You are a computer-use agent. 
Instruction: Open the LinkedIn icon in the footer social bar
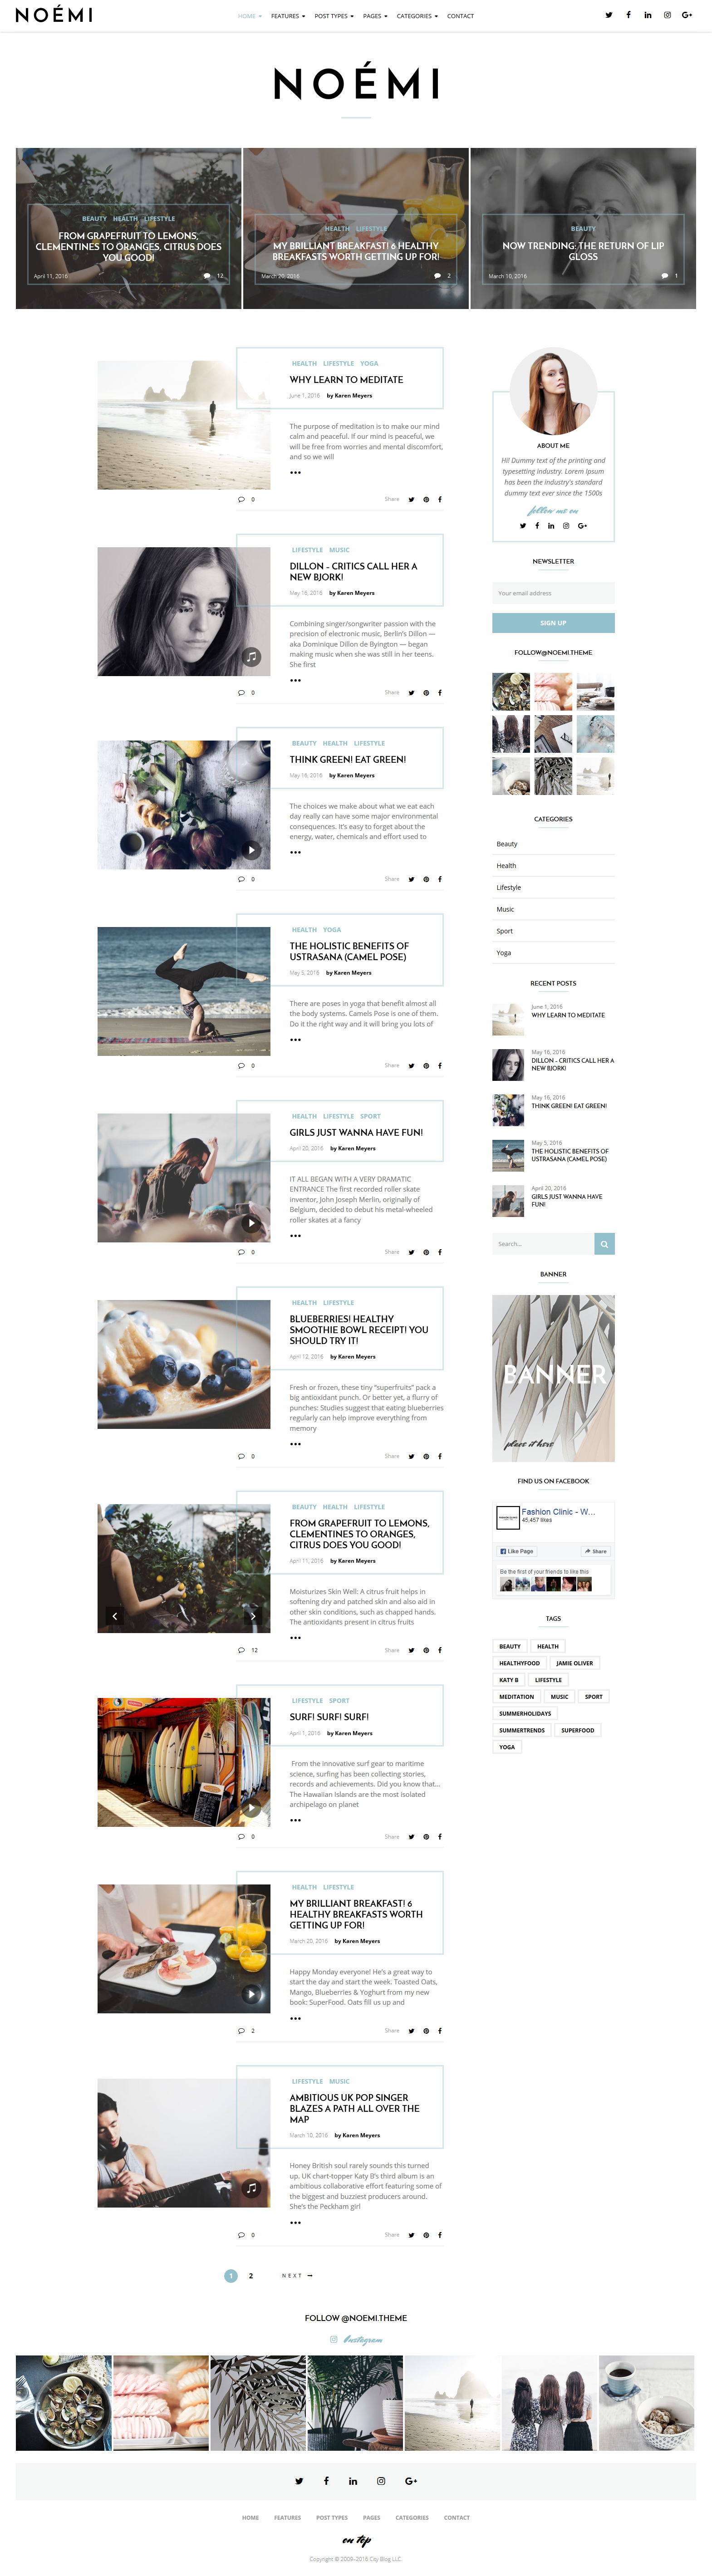point(353,2481)
